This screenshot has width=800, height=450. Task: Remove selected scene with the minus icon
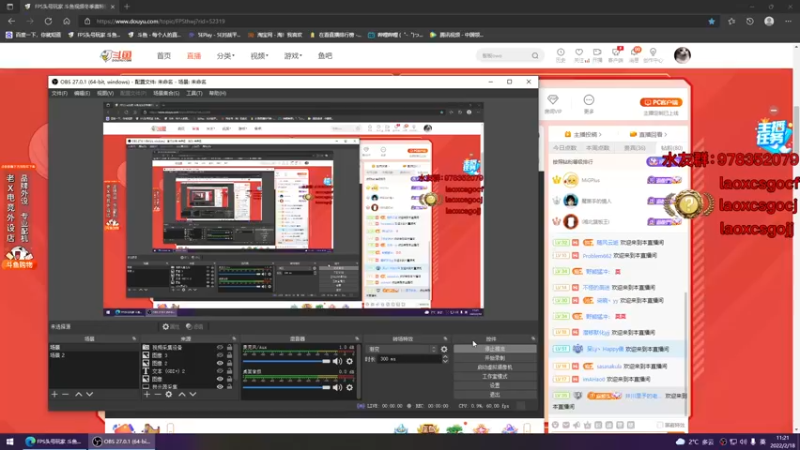[x=65, y=394]
